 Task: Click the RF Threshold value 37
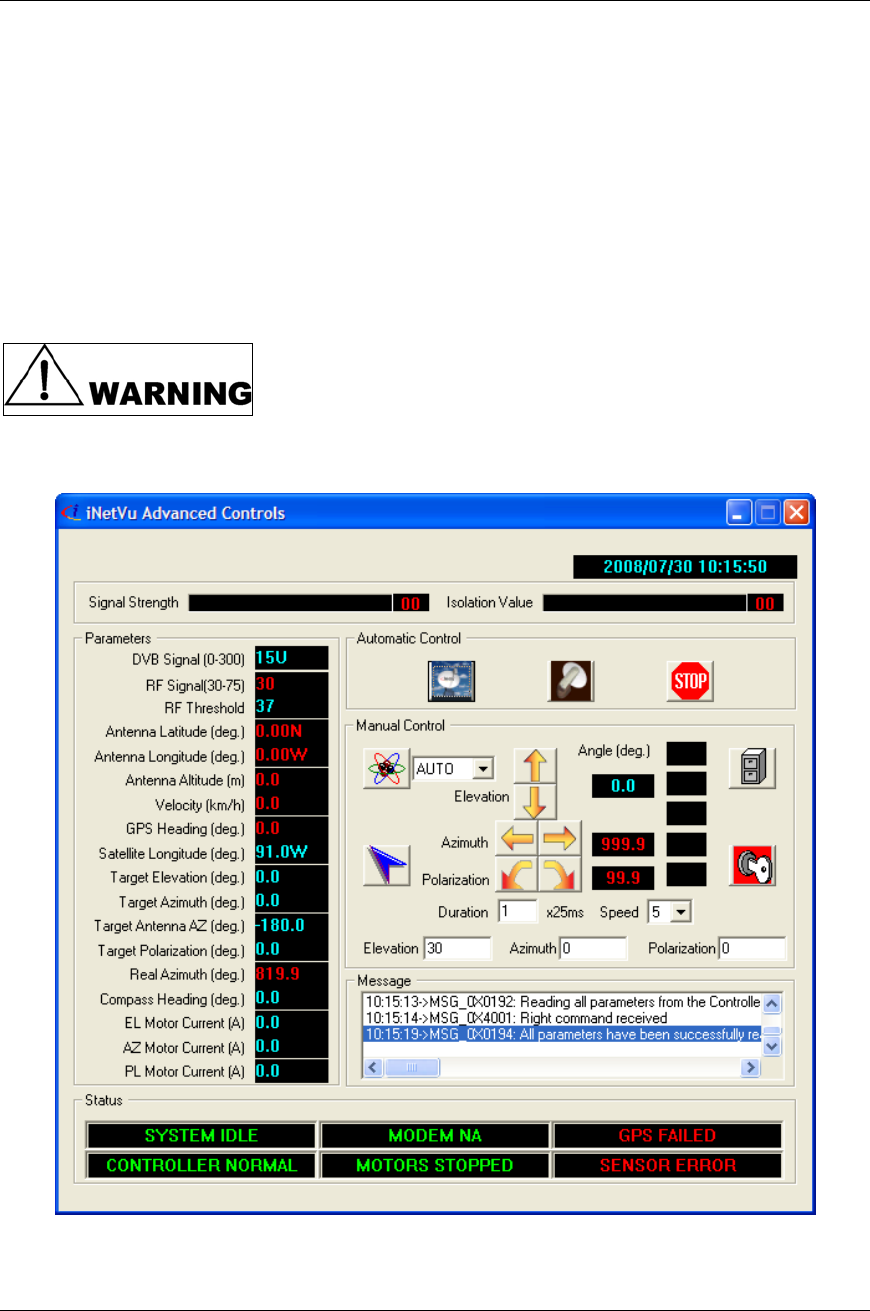tap(291, 707)
